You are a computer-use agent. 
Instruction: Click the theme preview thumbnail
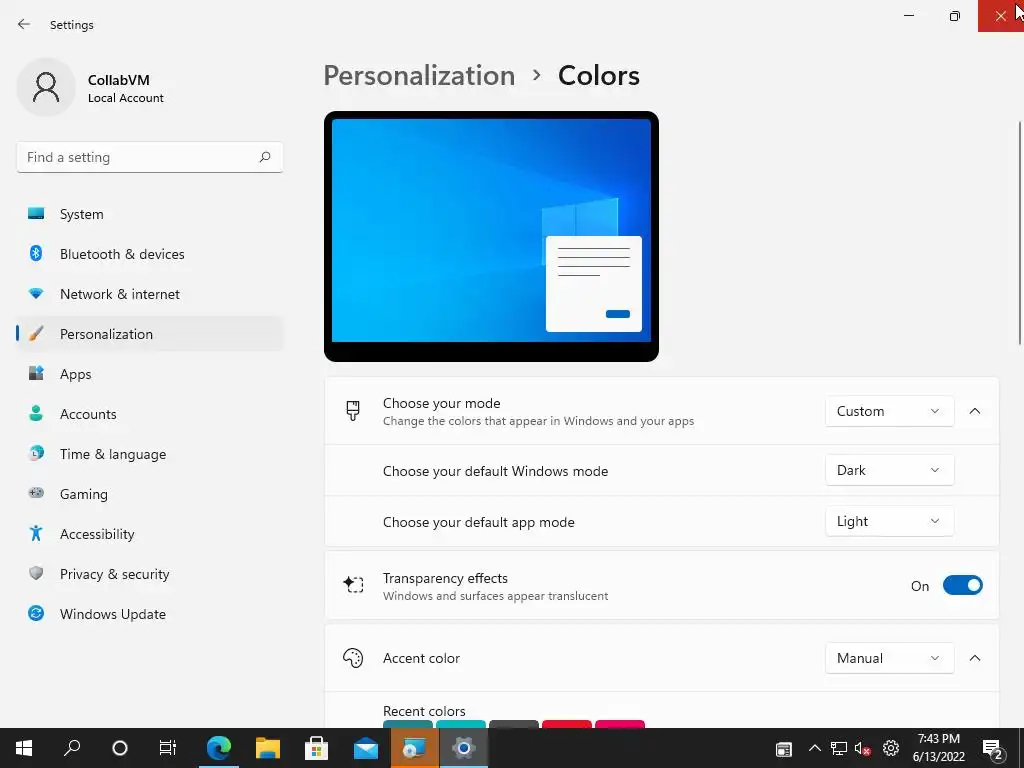(x=491, y=236)
